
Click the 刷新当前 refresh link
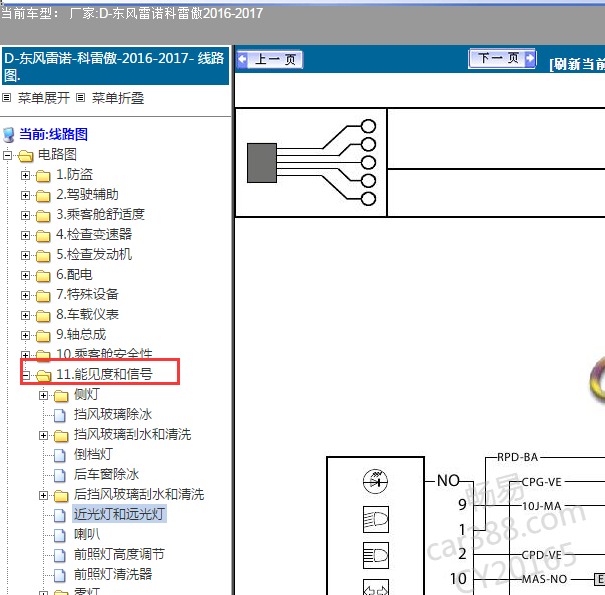pyautogui.click(x=577, y=64)
